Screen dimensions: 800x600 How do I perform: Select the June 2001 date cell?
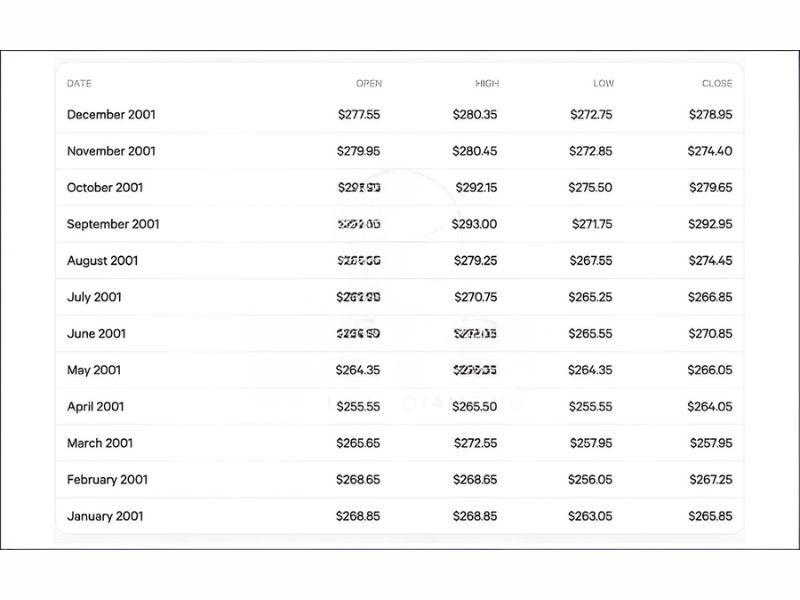(x=96, y=334)
